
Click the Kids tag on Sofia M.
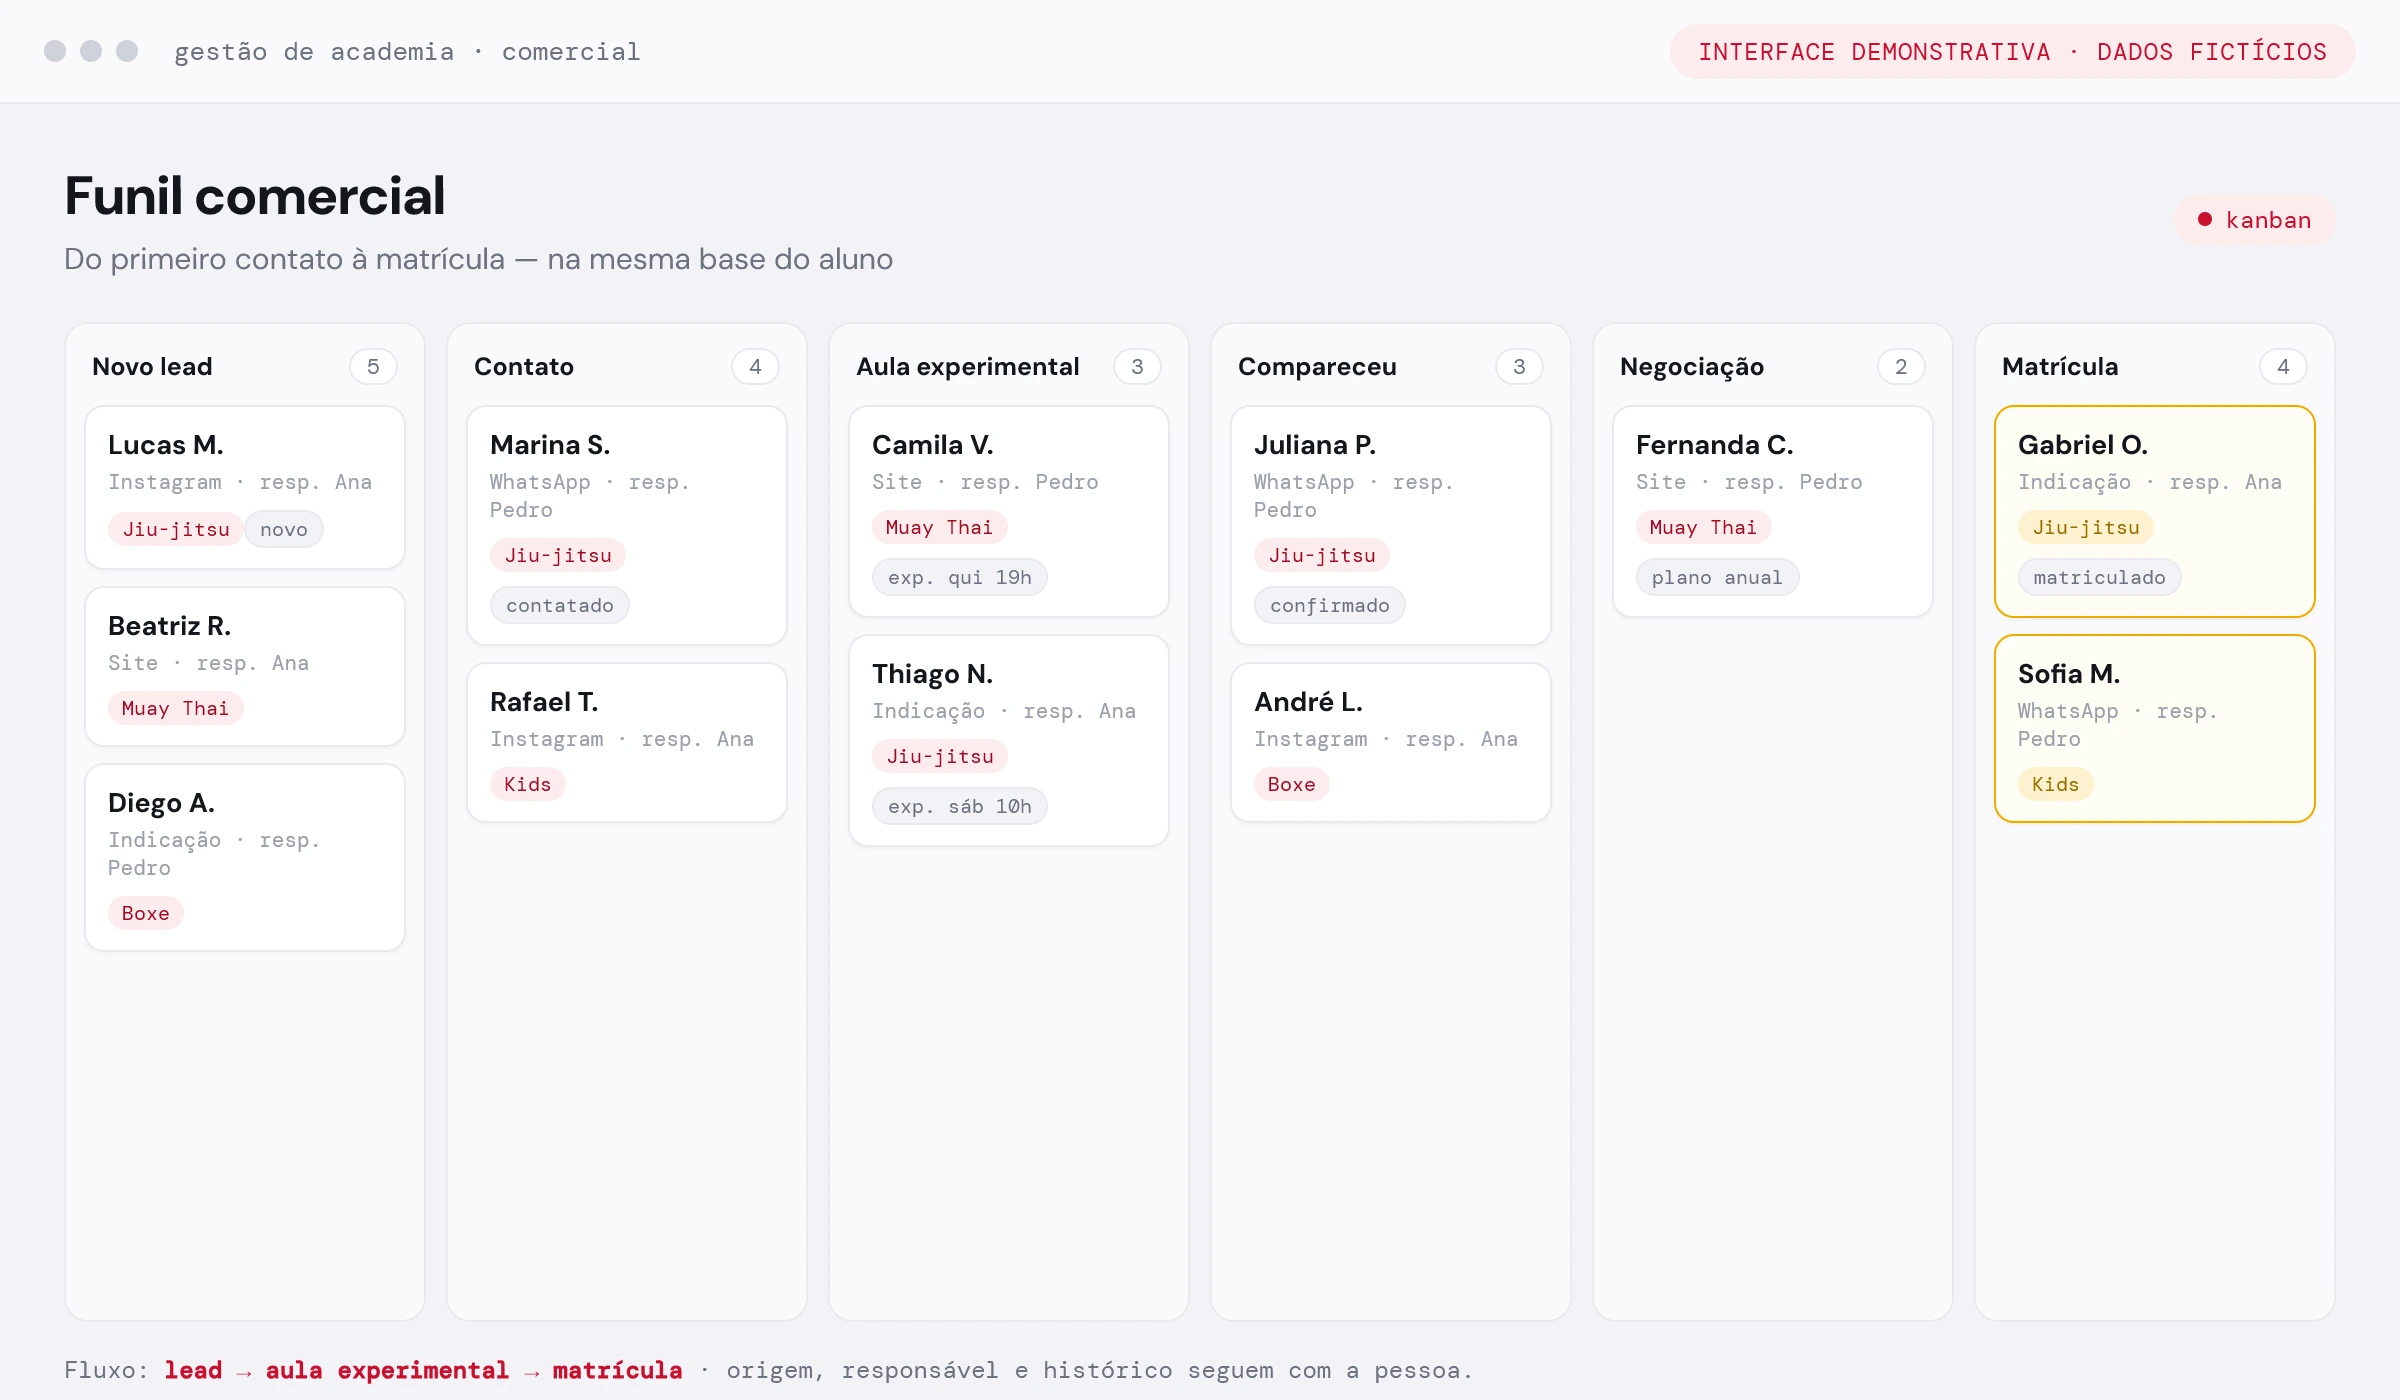2055,784
